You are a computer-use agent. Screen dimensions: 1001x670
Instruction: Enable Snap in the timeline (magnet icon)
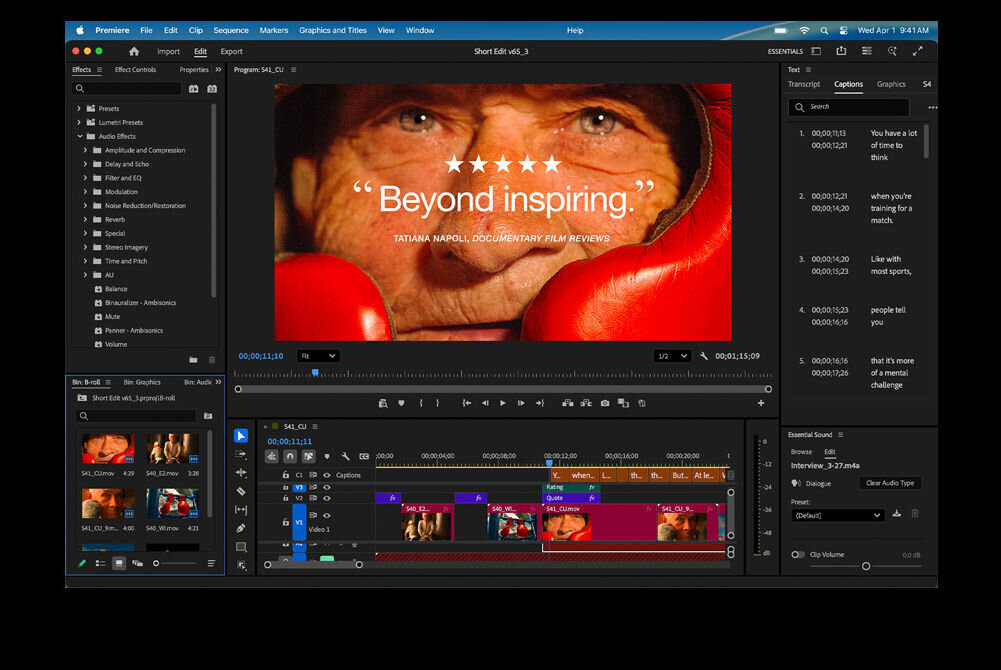(290, 457)
